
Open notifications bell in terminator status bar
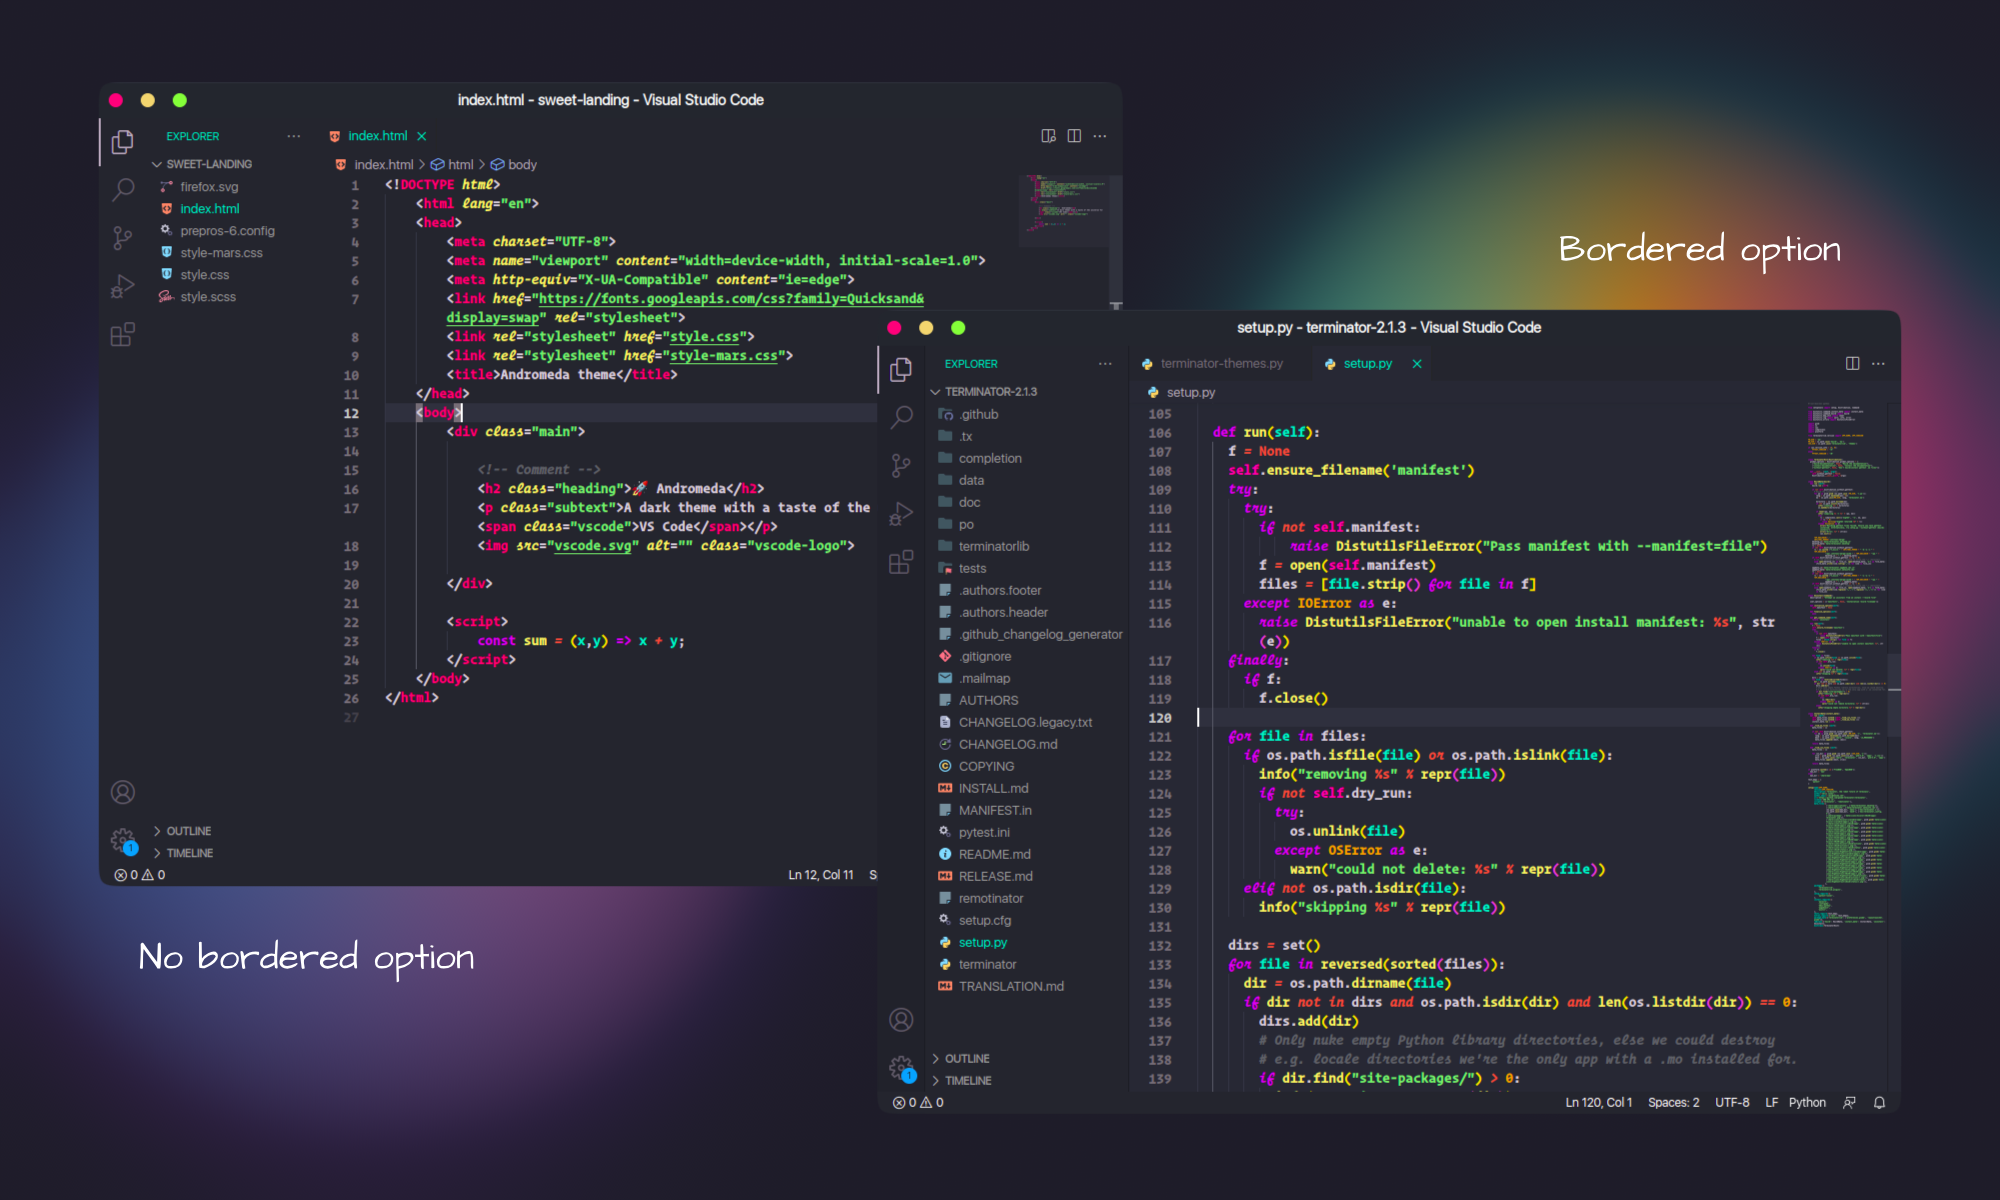(x=1879, y=1102)
